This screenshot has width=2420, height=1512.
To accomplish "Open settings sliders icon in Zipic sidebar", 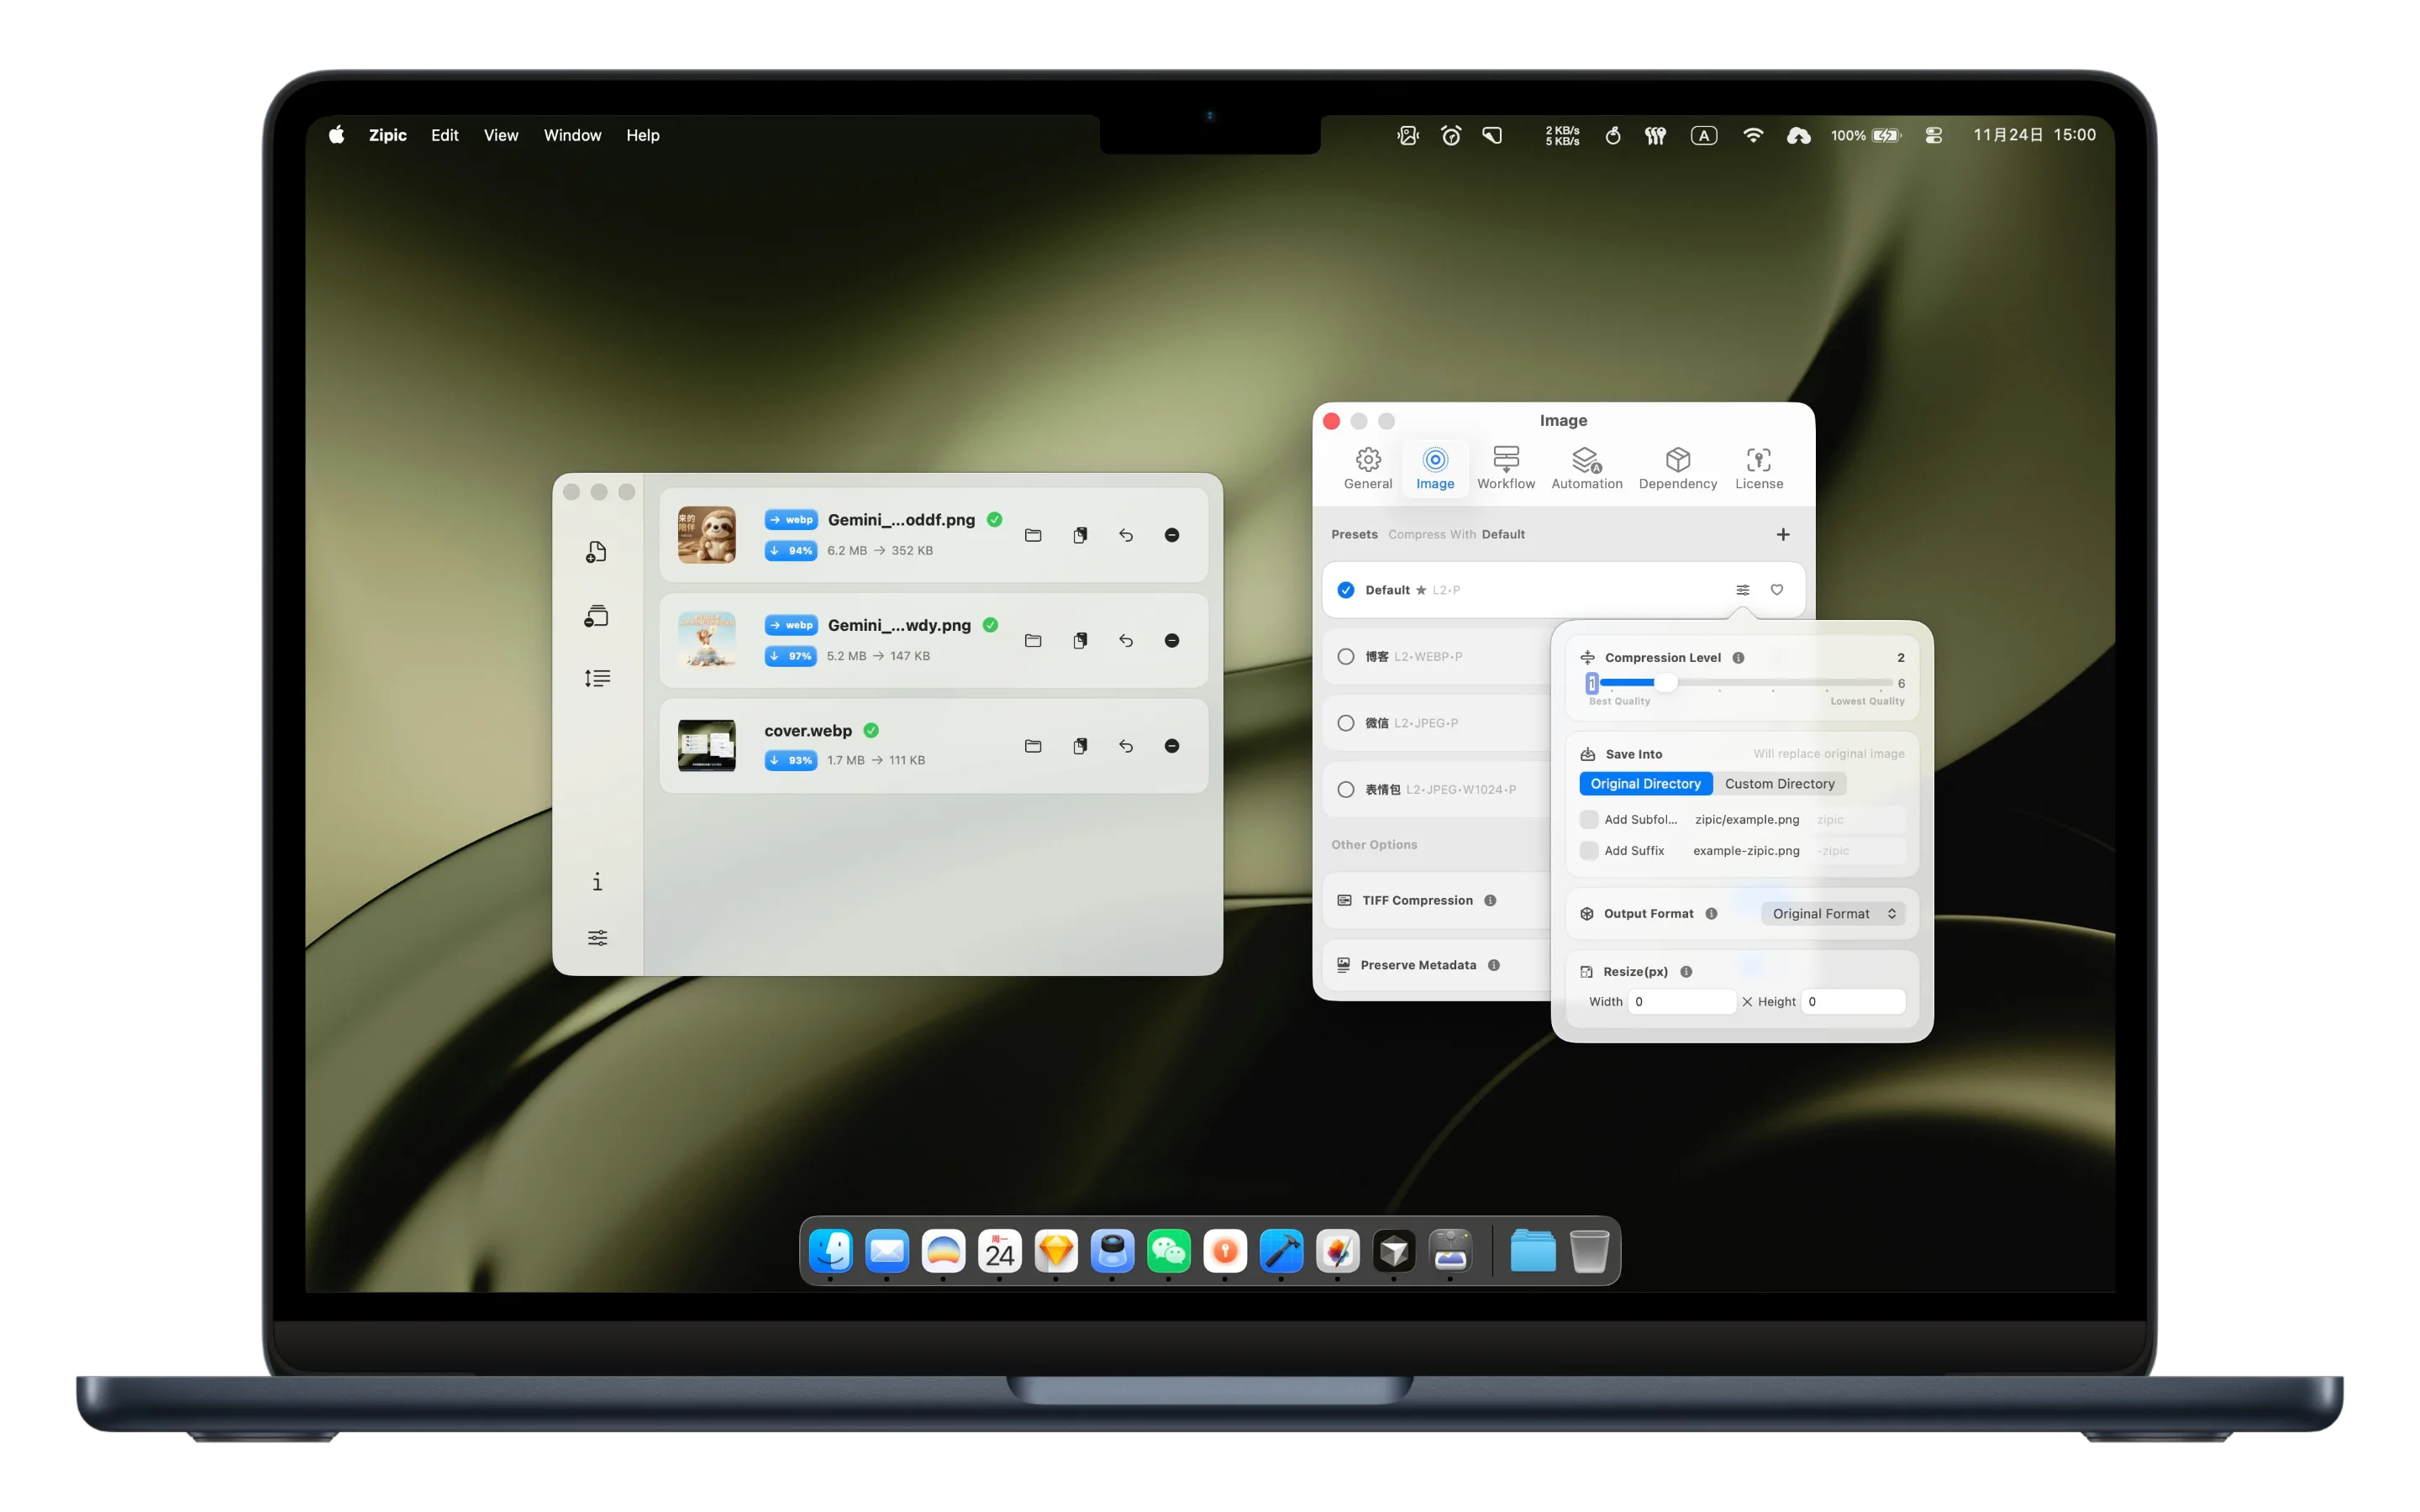I will pos(597,938).
